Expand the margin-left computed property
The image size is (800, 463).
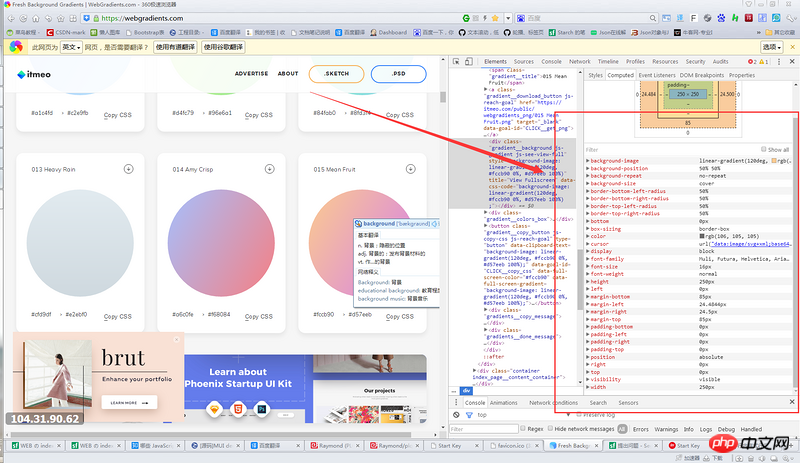click(x=588, y=304)
